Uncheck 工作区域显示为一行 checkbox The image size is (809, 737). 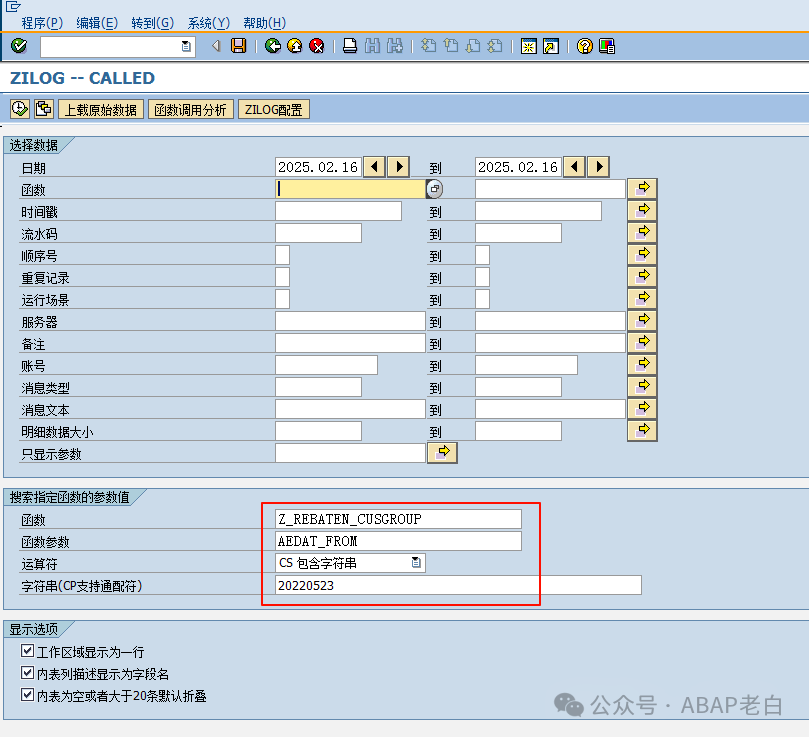[x=27, y=650]
